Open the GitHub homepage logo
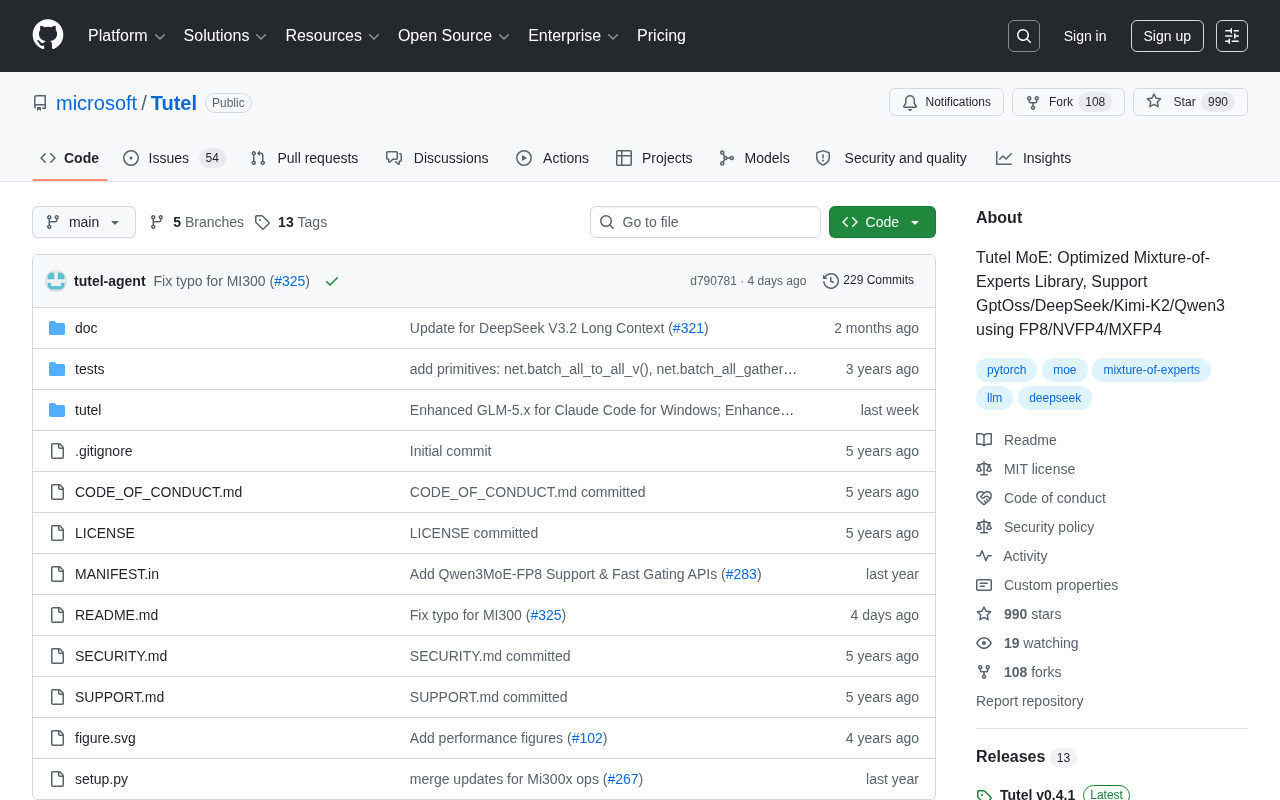This screenshot has height=800, width=1280. [x=48, y=35]
